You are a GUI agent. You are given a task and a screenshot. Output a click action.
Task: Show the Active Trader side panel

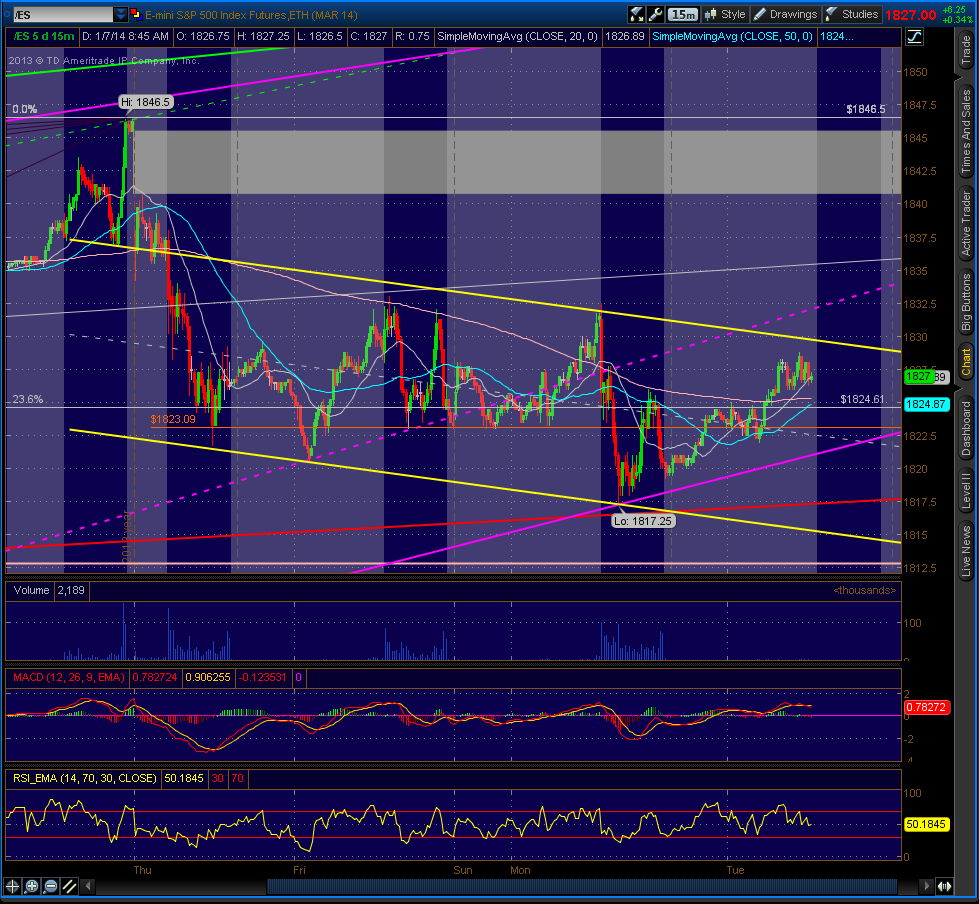[967, 224]
